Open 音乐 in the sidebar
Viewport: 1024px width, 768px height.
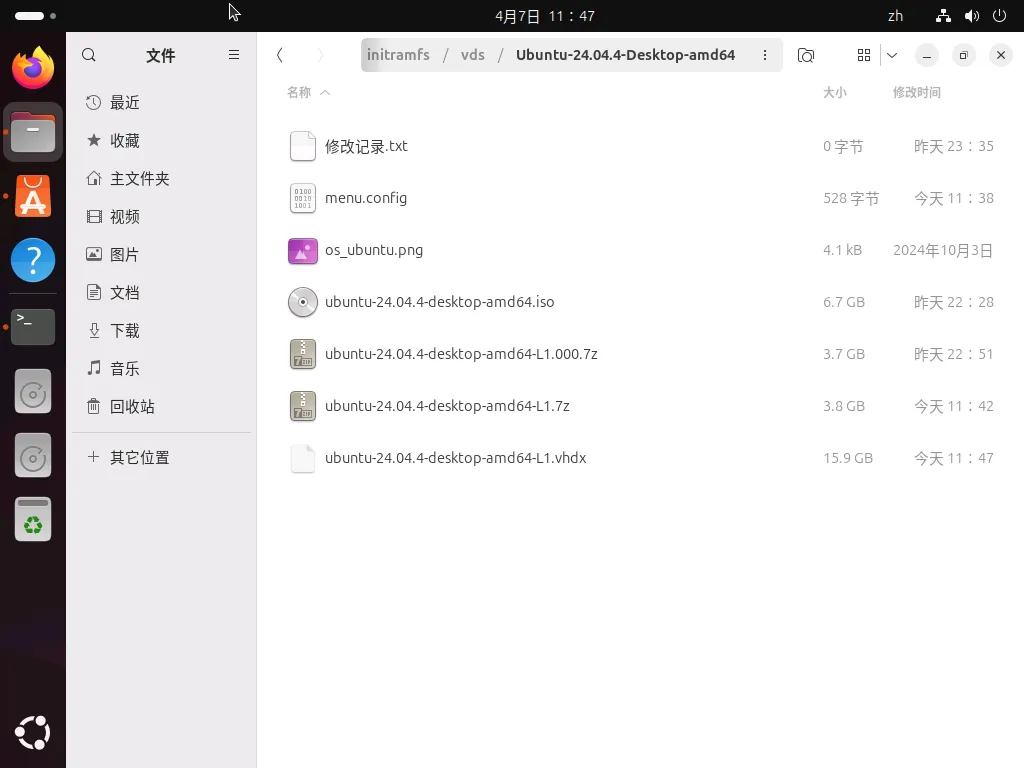[x=161, y=368]
